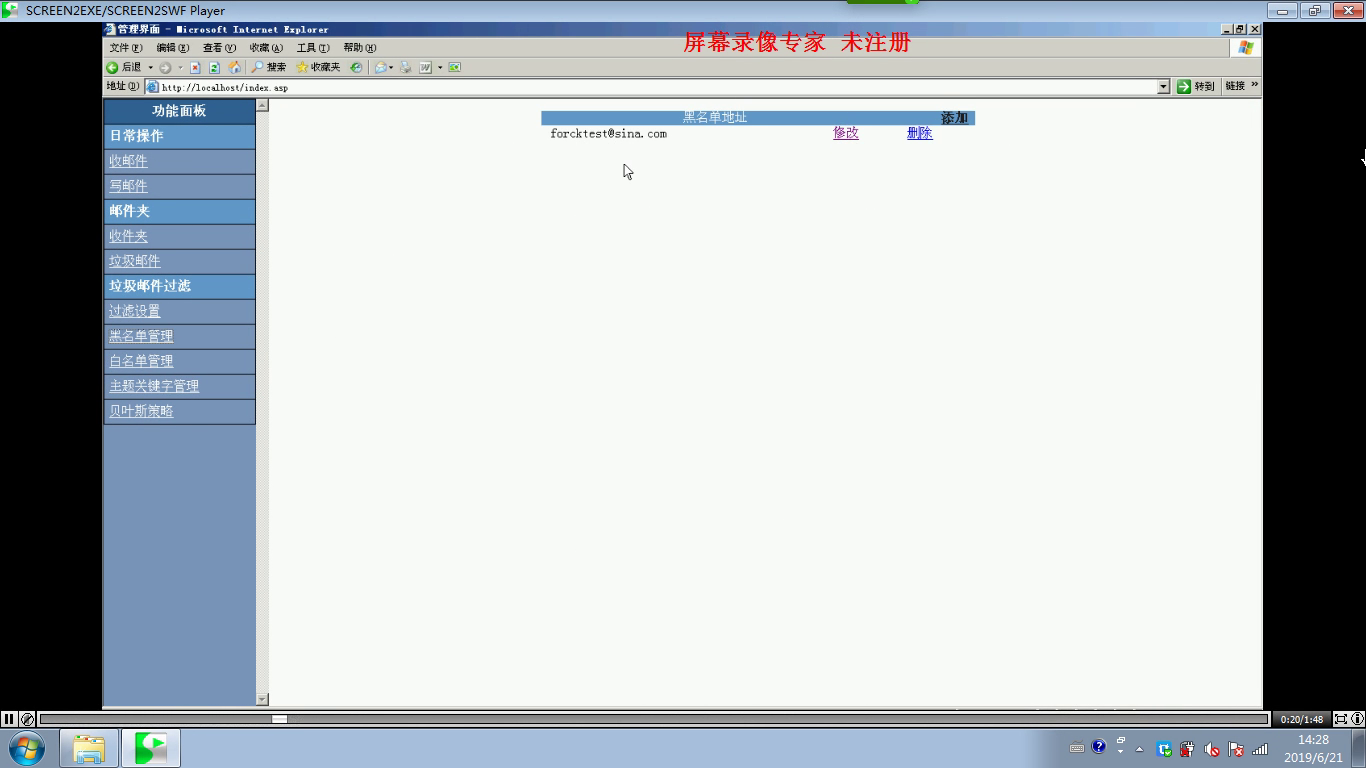Open 收件夹 in sidebar
Screen dimensions: 1366x768
128,236
